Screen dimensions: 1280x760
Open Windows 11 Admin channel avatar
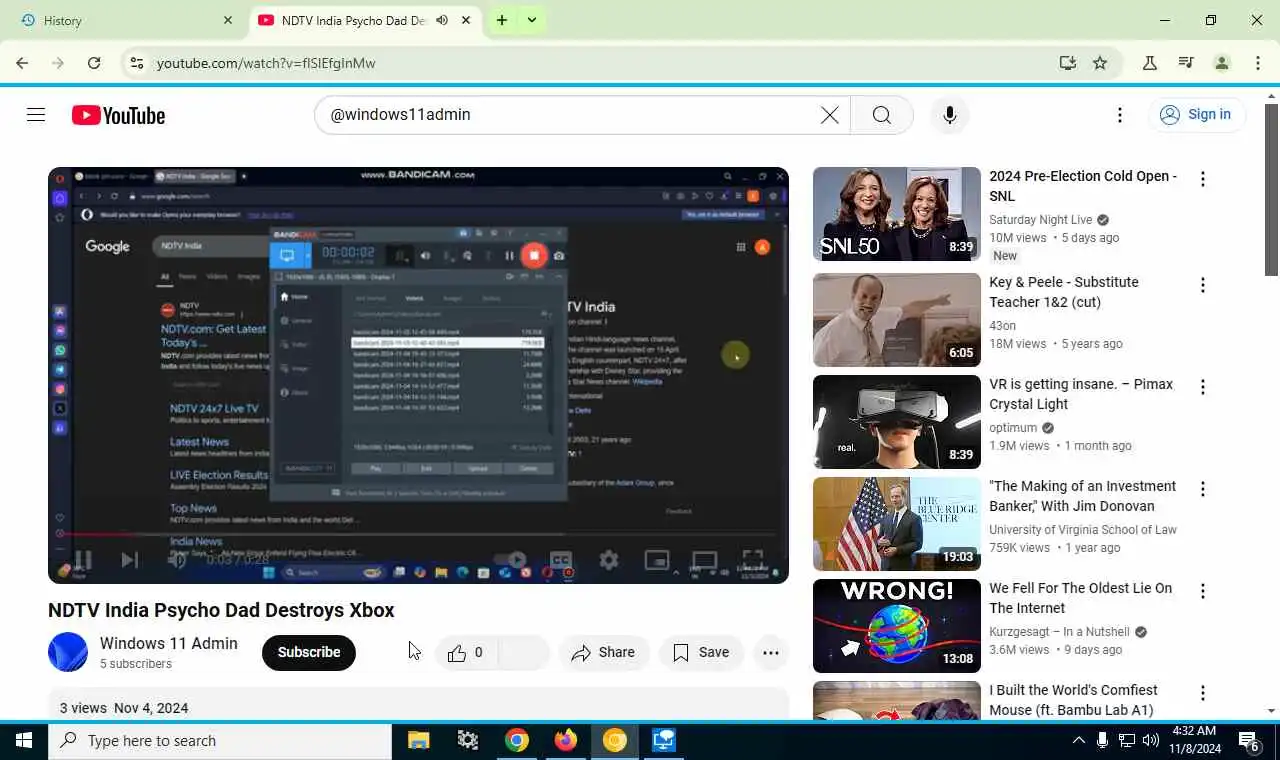tap(68, 652)
